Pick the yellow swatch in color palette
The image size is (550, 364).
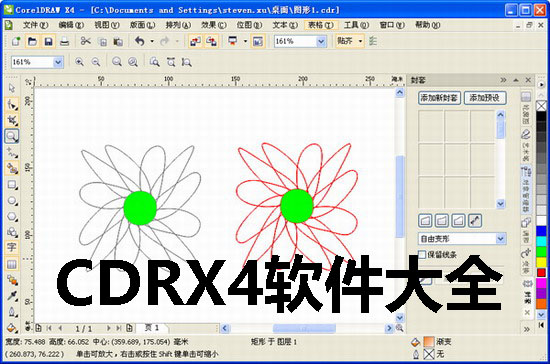pos(541,262)
